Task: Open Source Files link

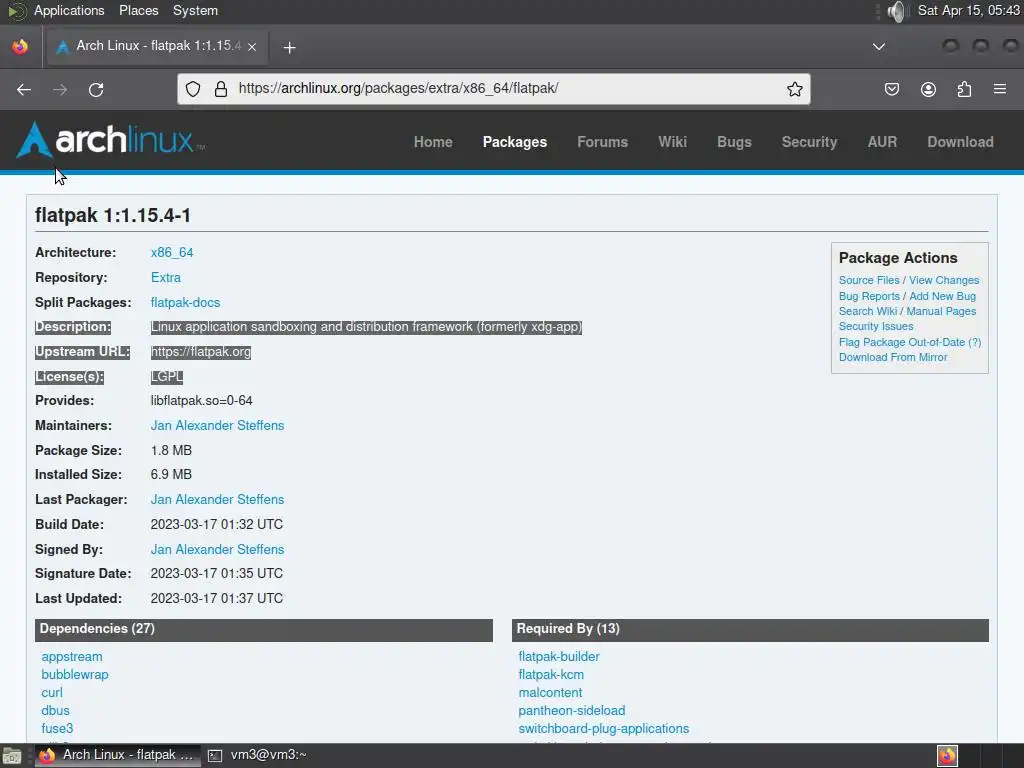Action: click(x=869, y=280)
